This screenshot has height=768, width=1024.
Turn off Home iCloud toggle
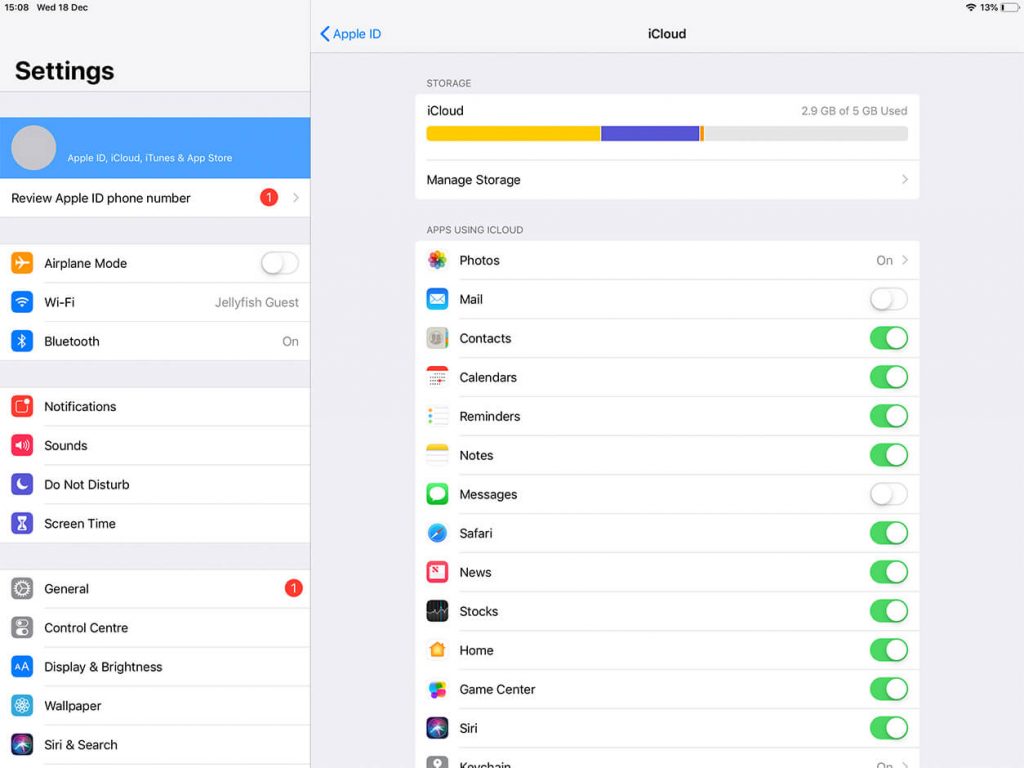[x=889, y=650]
